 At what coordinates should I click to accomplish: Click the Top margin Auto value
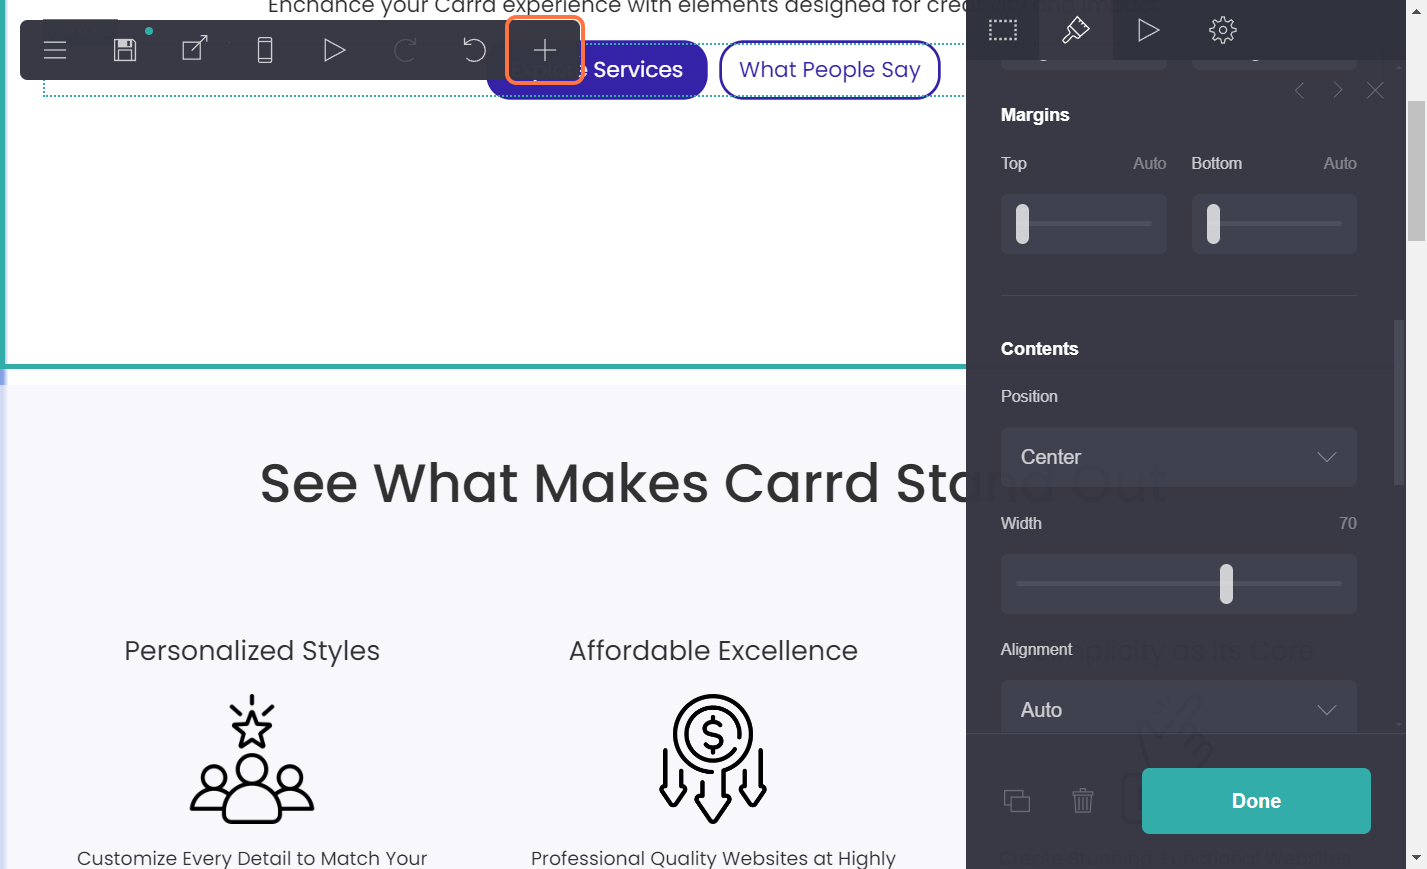click(1149, 163)
